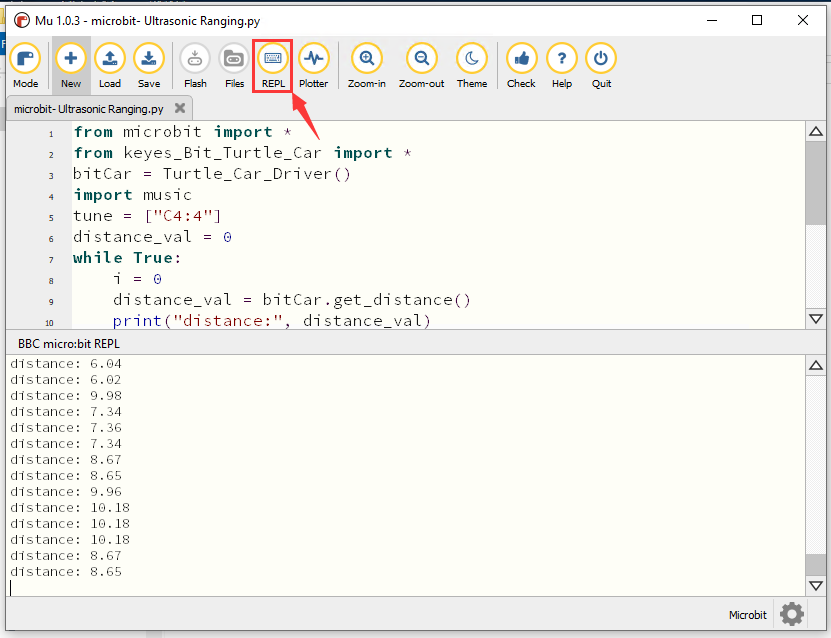This screenshot has height=638, width=831.
Task: Create a New file
Action: click(70, 65)
